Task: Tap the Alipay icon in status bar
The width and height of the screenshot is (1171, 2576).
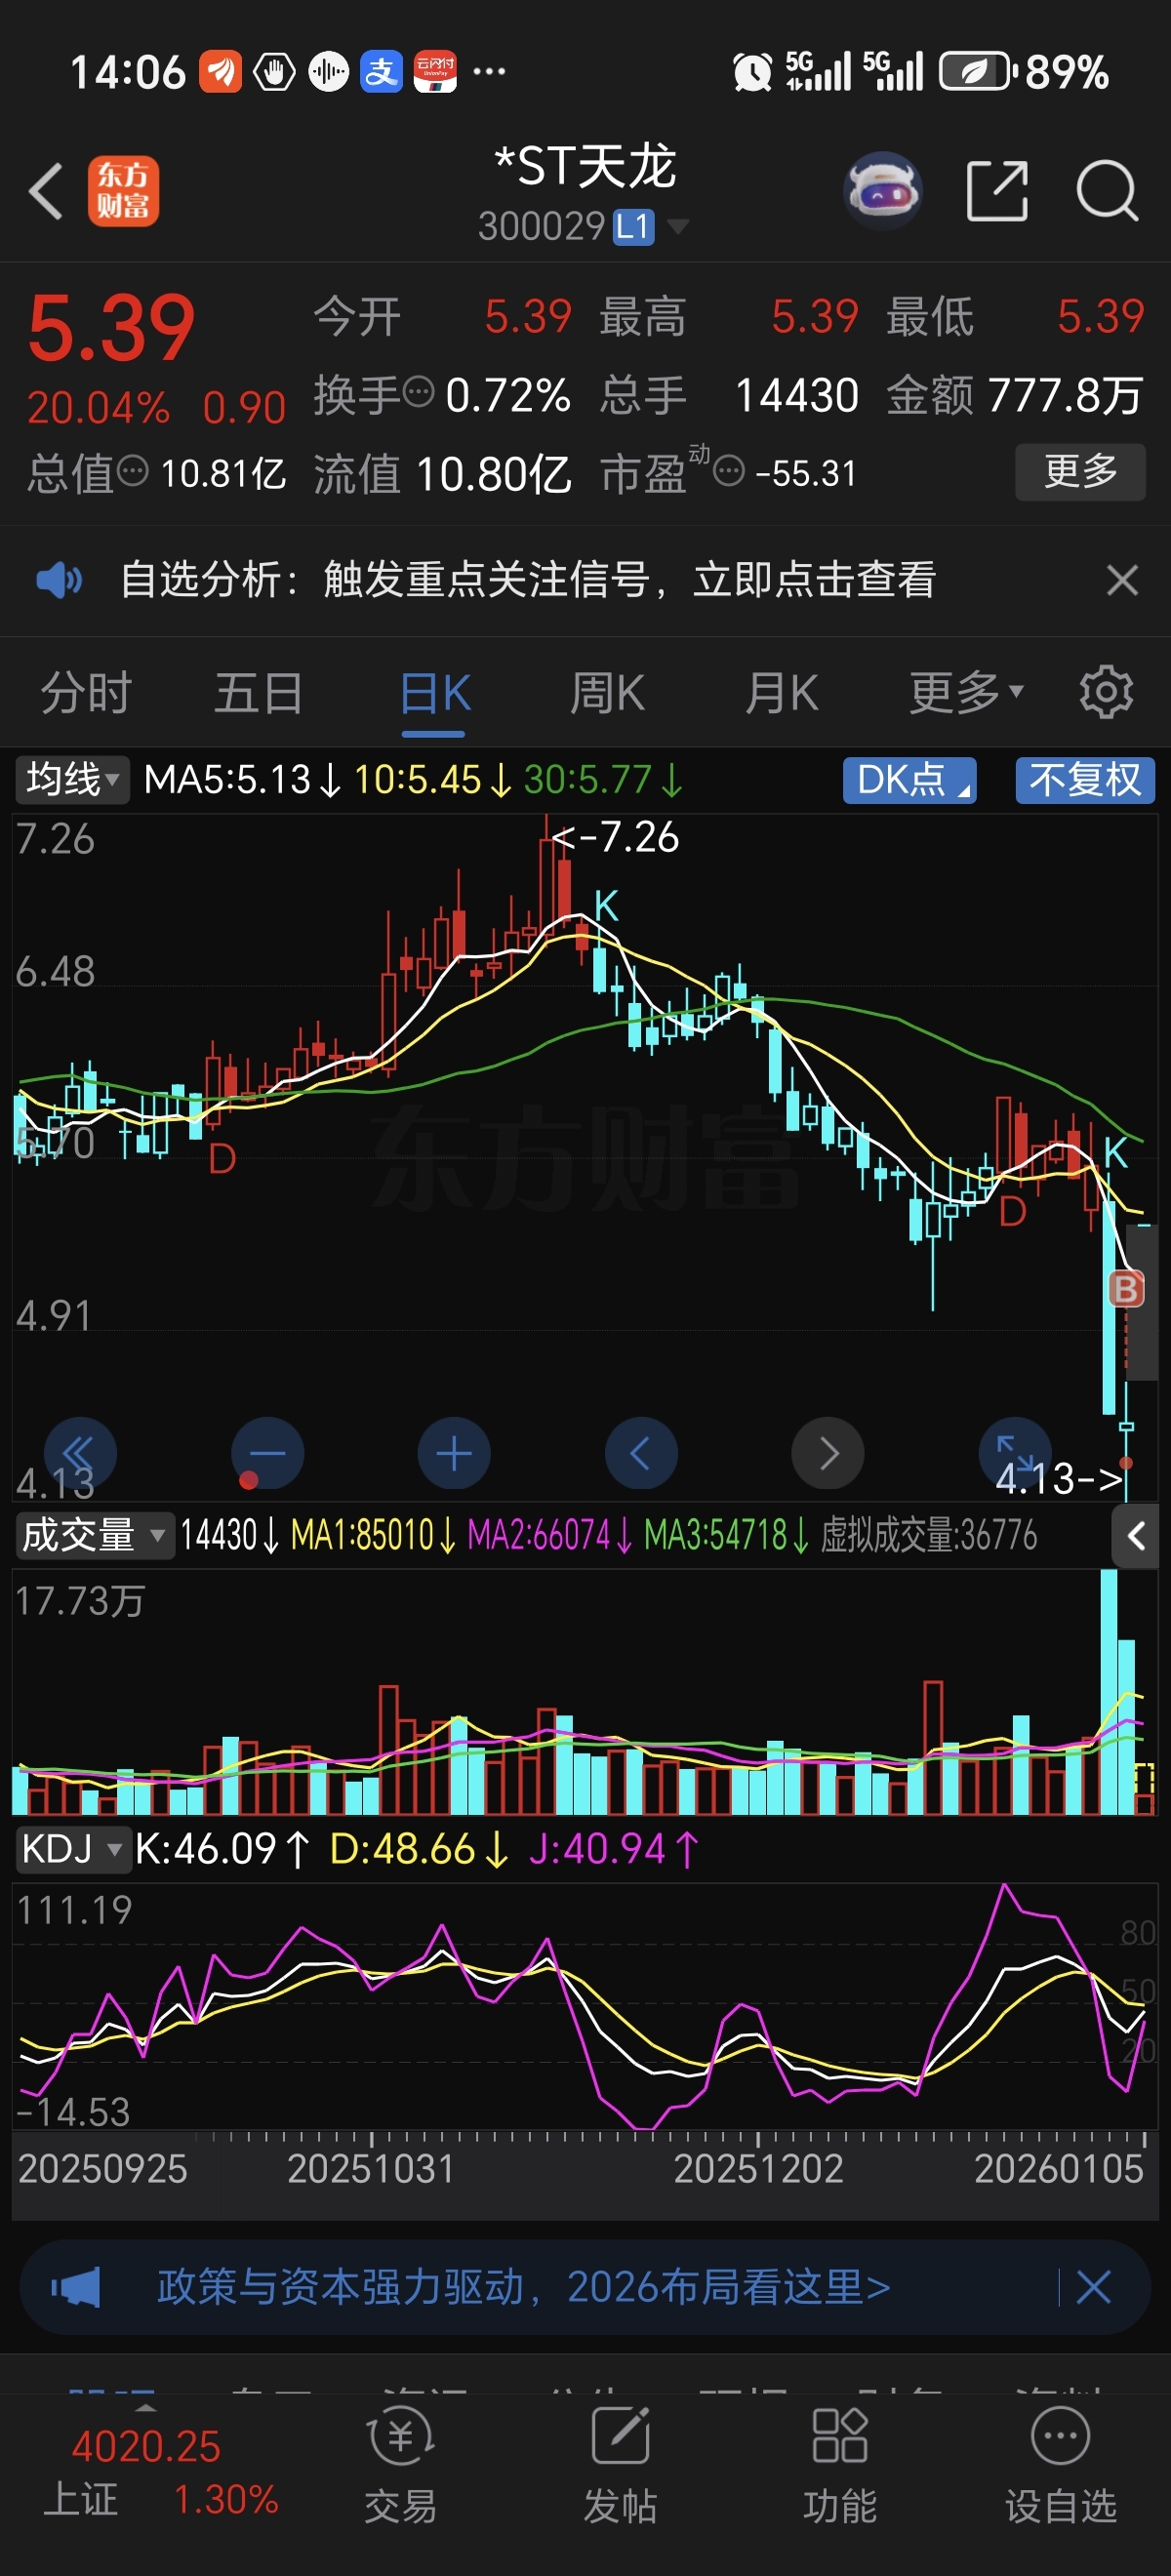Action: pyautogui.click(x=381, y=72)
